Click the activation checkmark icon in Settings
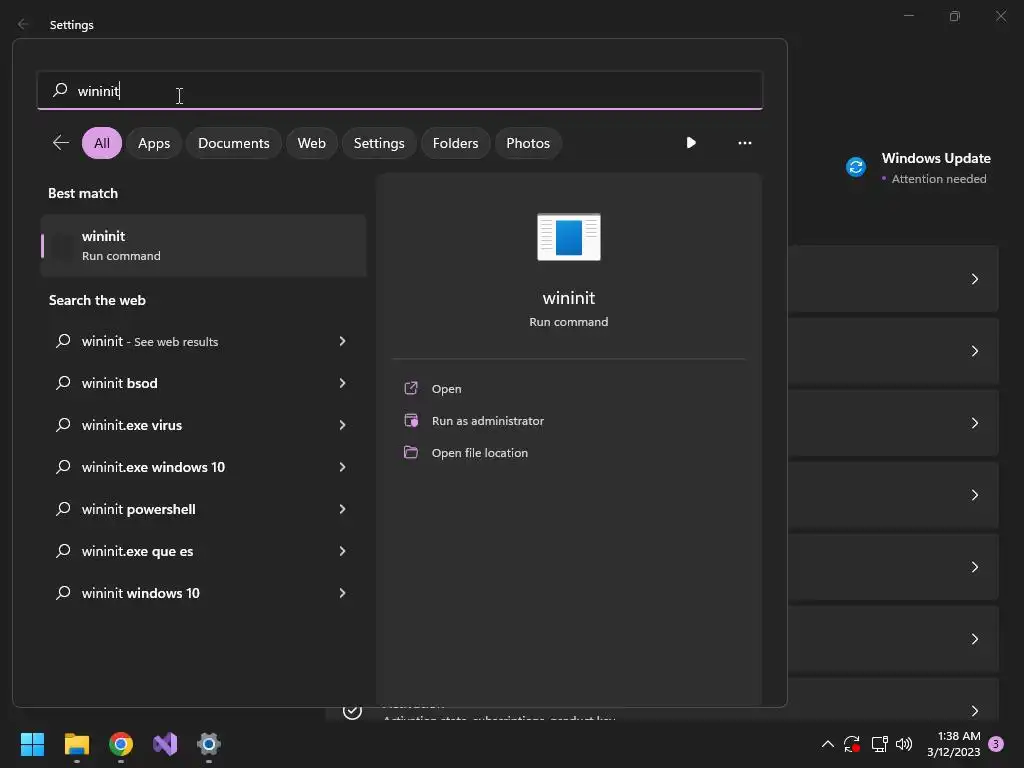 point(352,711)
